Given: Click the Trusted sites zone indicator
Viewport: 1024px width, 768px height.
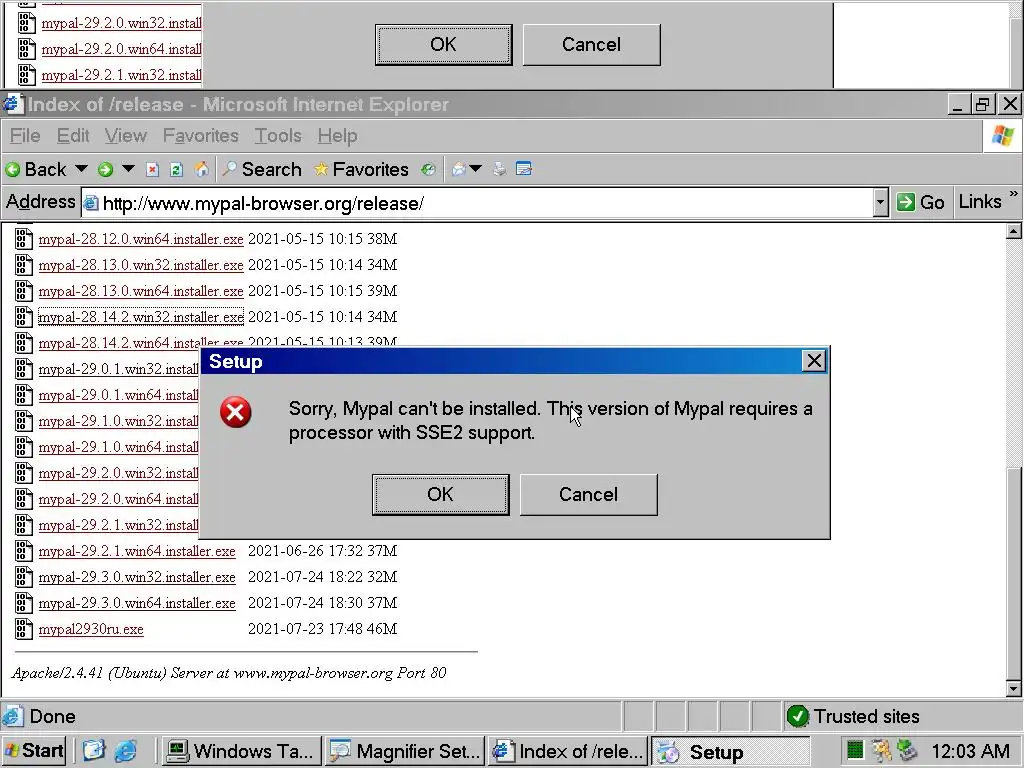Looking at the screenshot, I should click(854, 716).
